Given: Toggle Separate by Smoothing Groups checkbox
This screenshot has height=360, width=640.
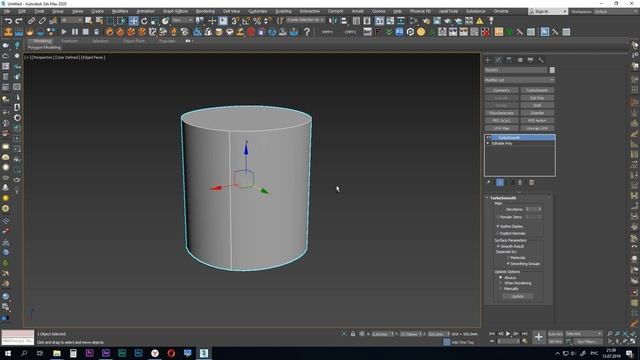Looking at the screenshot, I should pyautogui.click(x=508, y=264).
